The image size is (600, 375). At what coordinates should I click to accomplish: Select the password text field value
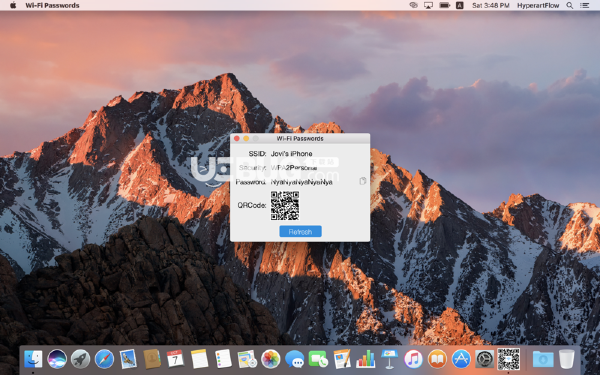tap(302, 182)
